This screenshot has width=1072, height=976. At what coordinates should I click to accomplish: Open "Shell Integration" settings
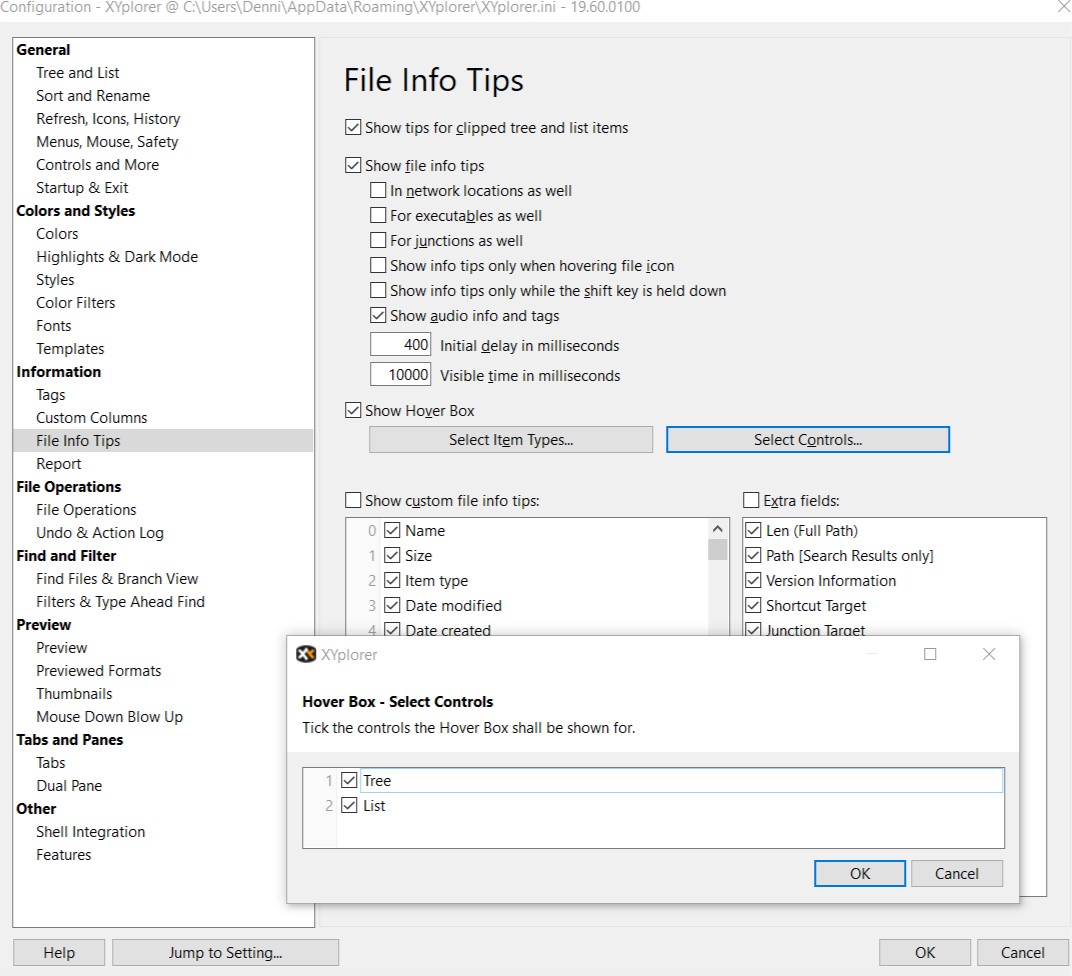[90, 831]
